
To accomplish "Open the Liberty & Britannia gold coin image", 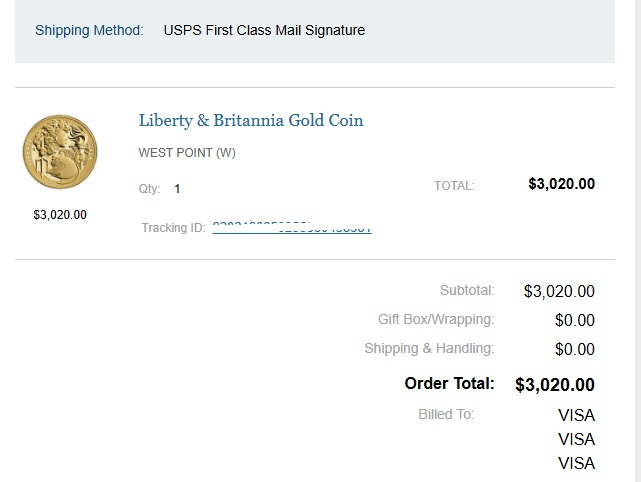I will tap(60, 152).
